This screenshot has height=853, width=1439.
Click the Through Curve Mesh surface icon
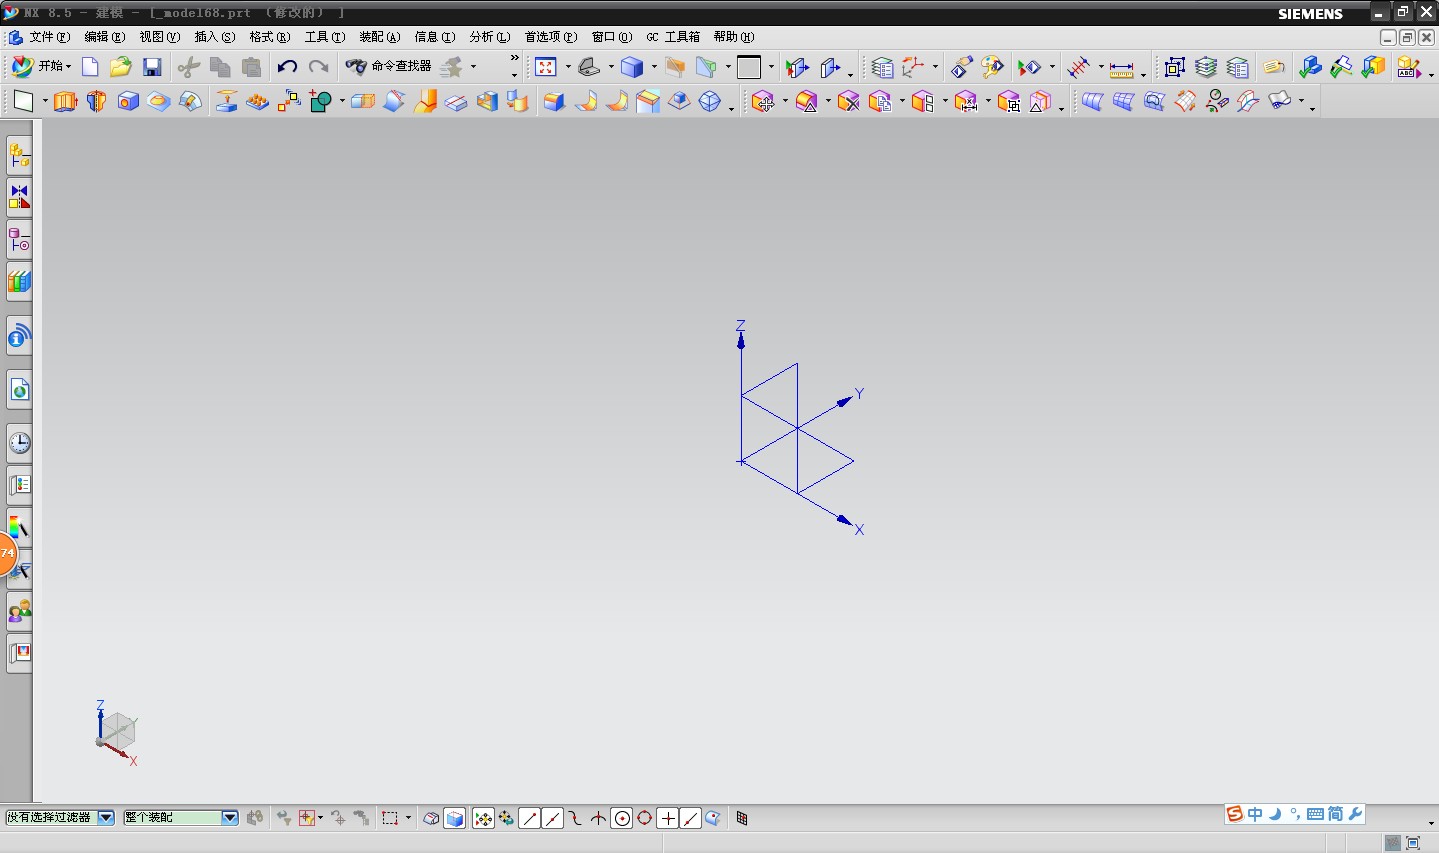pyautogui.click(x=1123, y=101)
